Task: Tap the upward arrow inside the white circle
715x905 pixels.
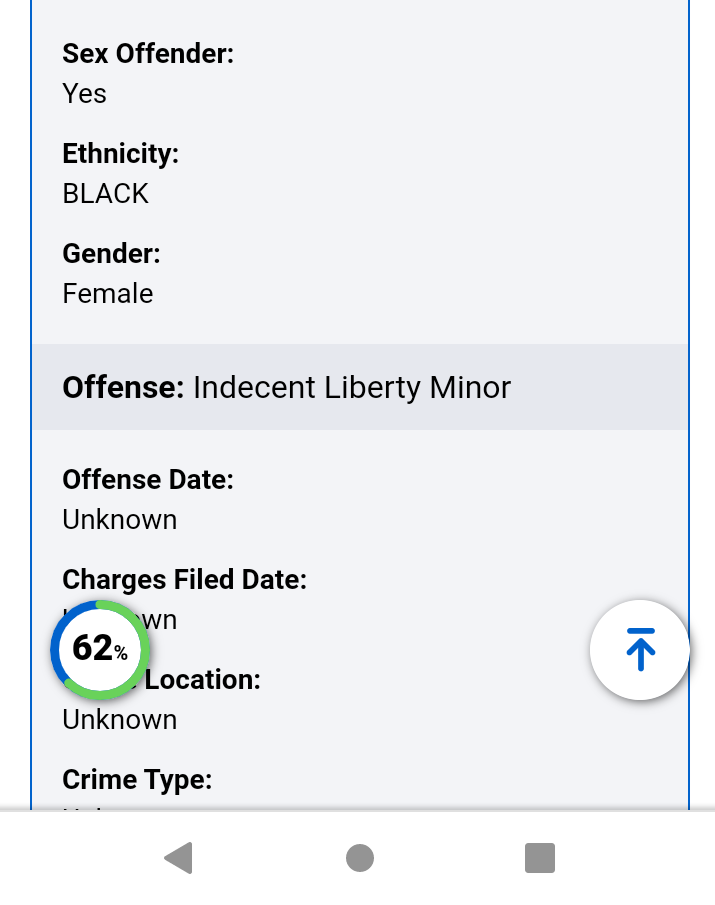Action: pos(639,649)
